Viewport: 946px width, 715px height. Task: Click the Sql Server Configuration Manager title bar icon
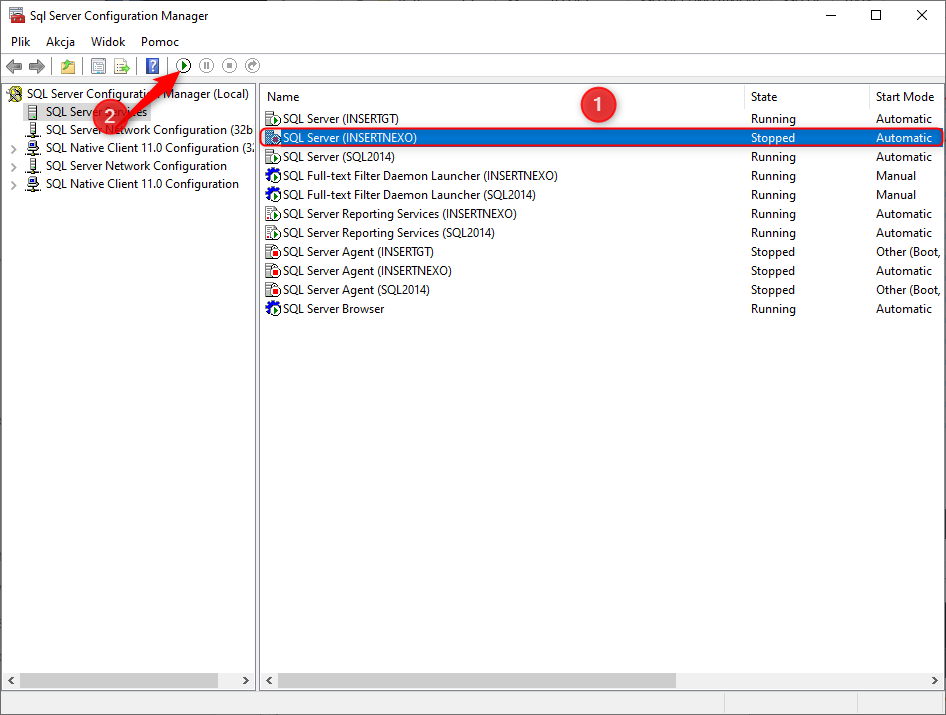pyautogui.click(x=17, y=15)
